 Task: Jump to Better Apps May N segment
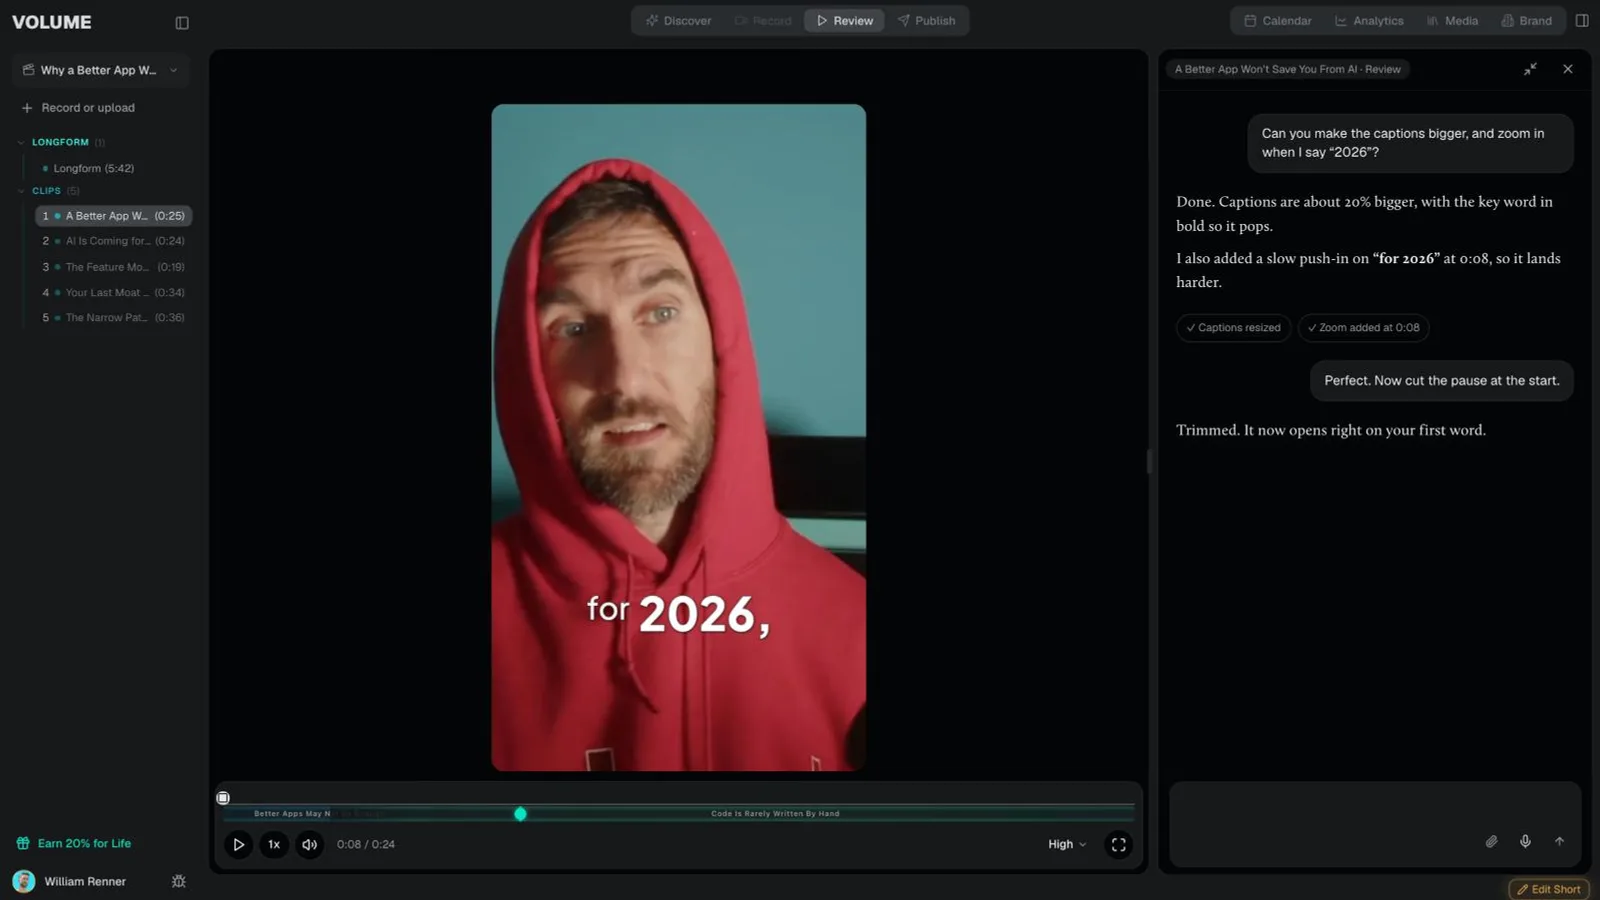point(292,814)
